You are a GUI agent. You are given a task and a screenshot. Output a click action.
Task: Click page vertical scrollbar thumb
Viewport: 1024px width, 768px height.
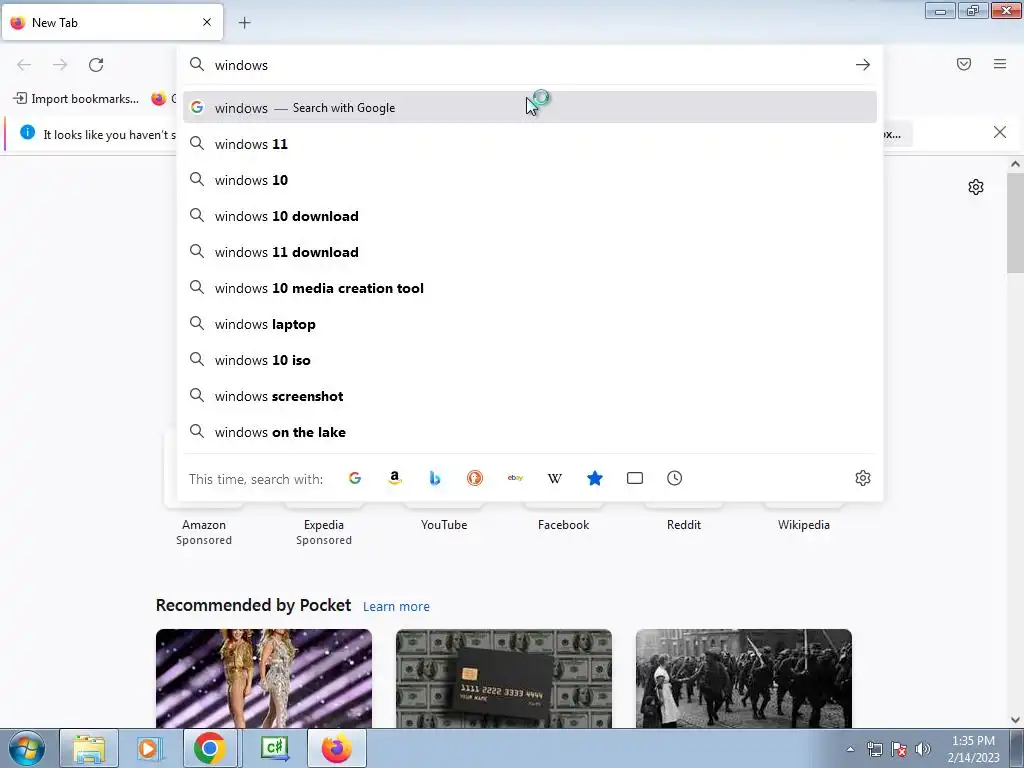(x=1015, y=223)
